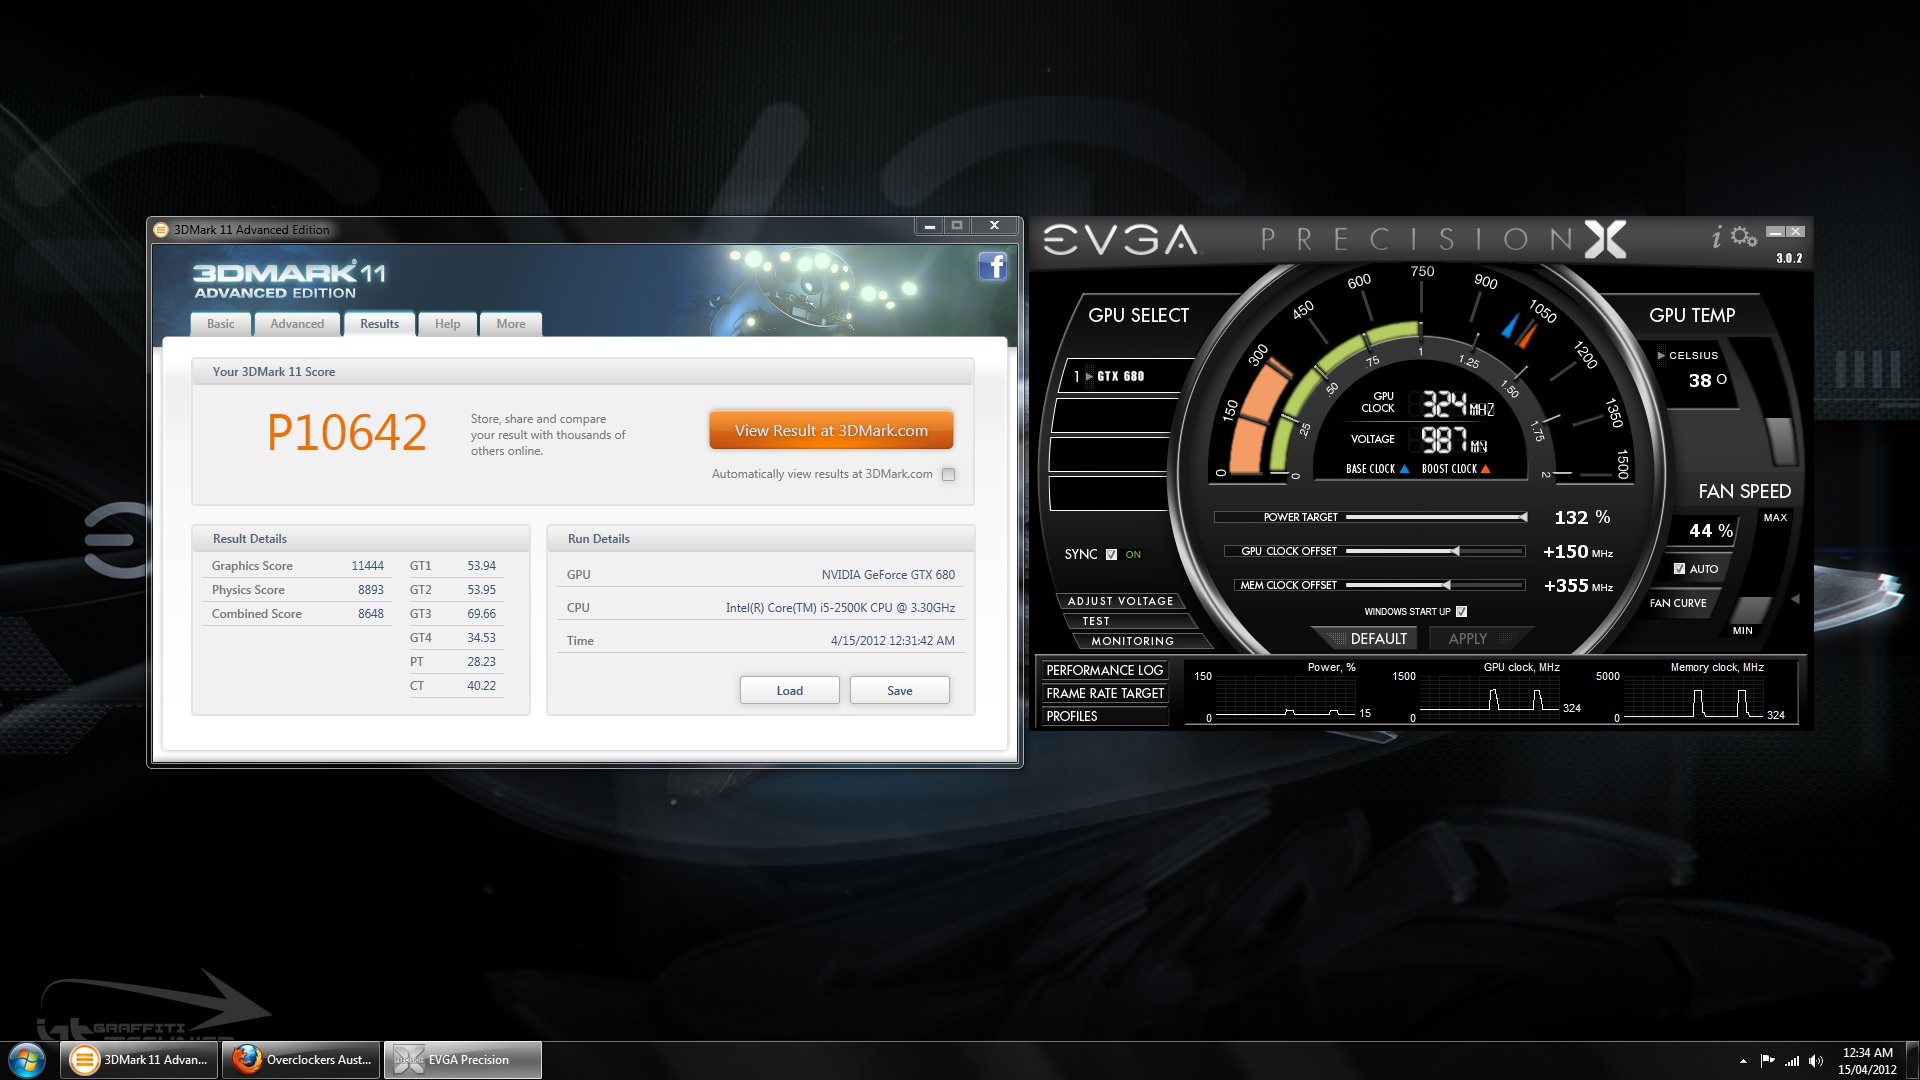The height and width of the screenshot is (1080, 1920).
Task: Open the More tab in 3DMark
Action: tap(510, 324)
